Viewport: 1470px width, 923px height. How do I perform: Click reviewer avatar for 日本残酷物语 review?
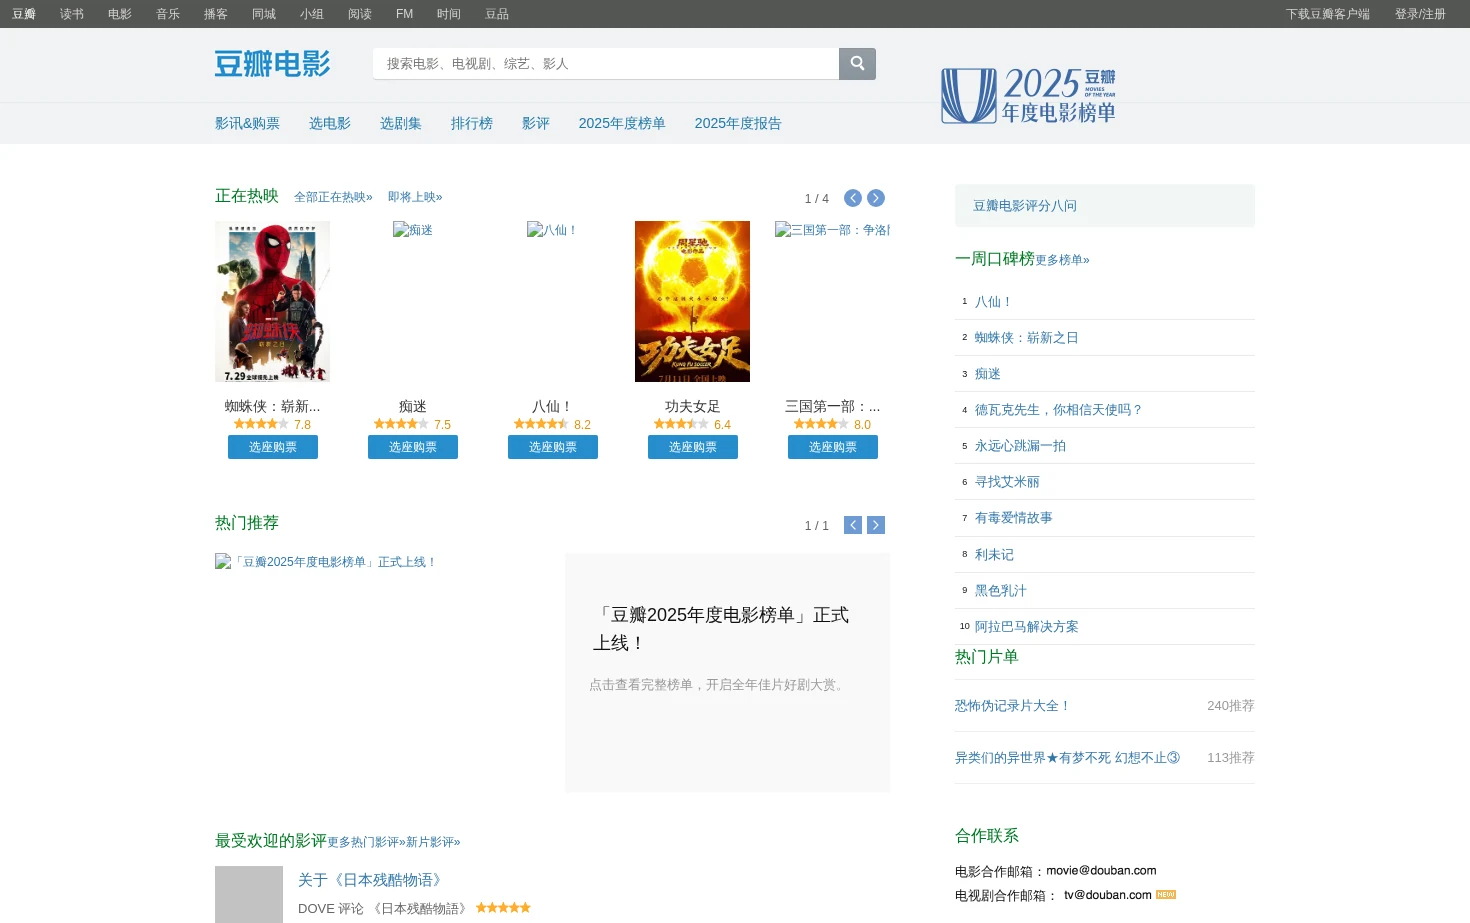click(x=249, y=894)
